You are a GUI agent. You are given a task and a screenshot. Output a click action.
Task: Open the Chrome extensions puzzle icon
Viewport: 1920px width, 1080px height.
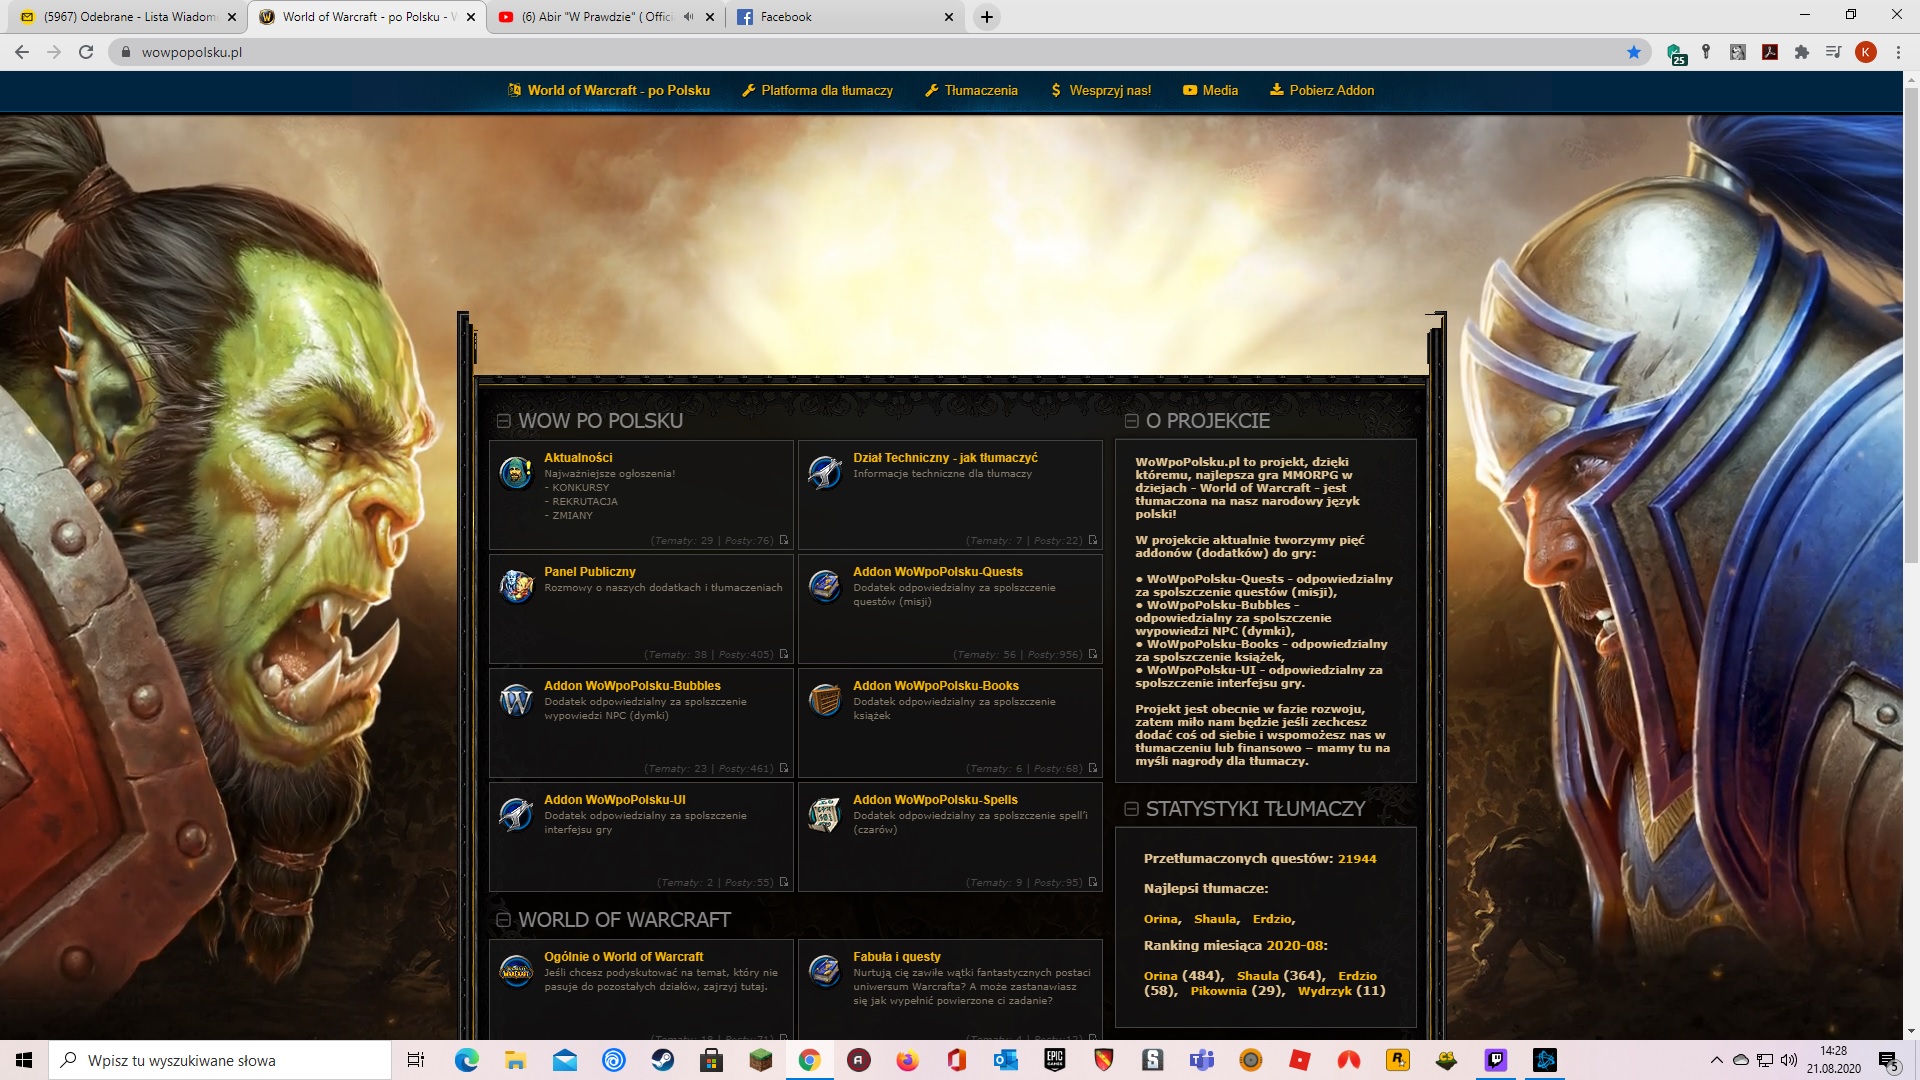[1802, 52]
